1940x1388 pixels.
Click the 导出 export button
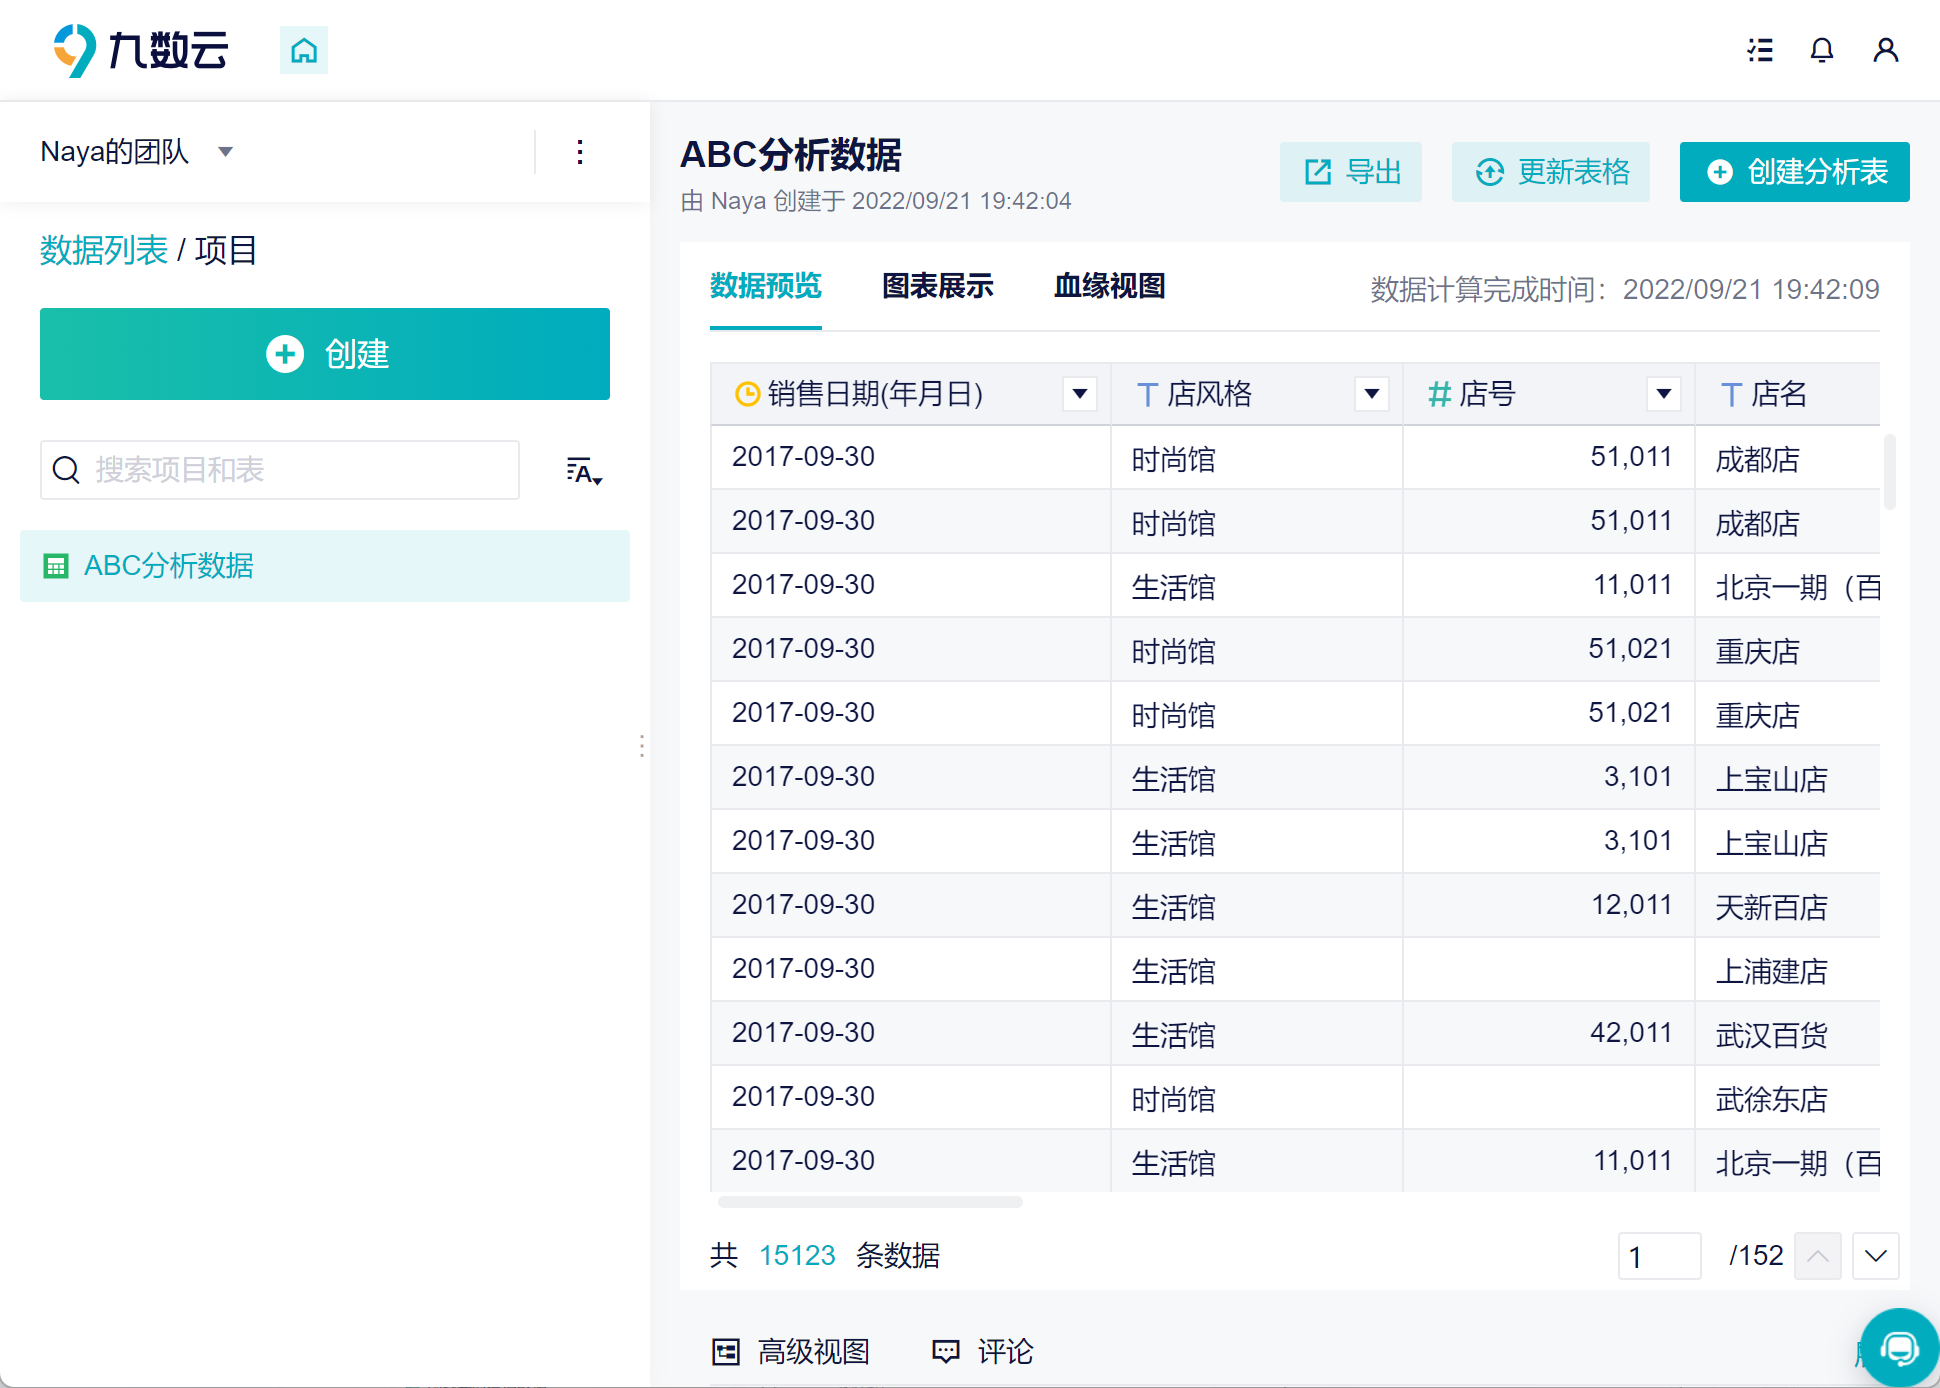coord(1351,172)
